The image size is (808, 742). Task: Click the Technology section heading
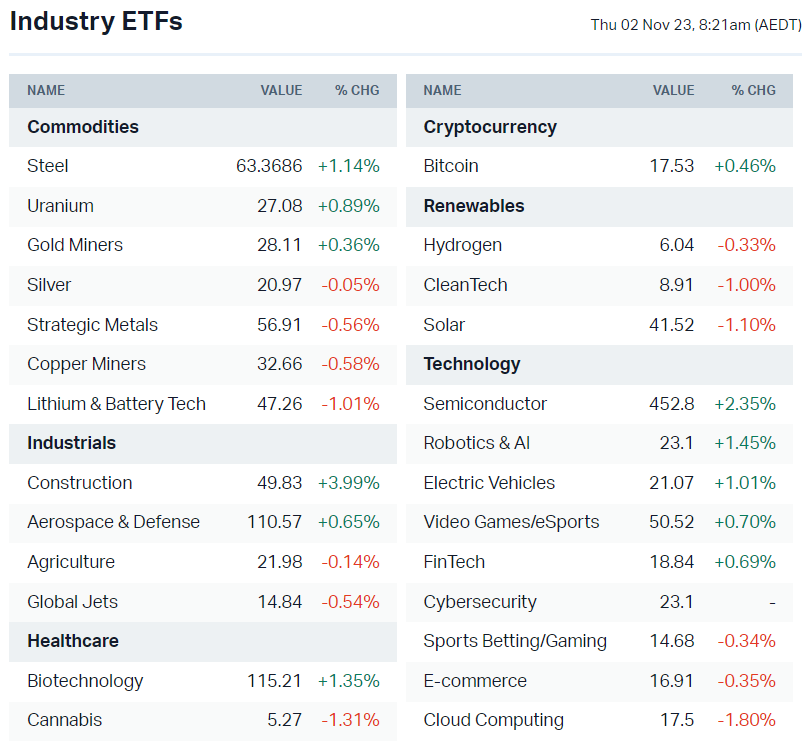472,364
